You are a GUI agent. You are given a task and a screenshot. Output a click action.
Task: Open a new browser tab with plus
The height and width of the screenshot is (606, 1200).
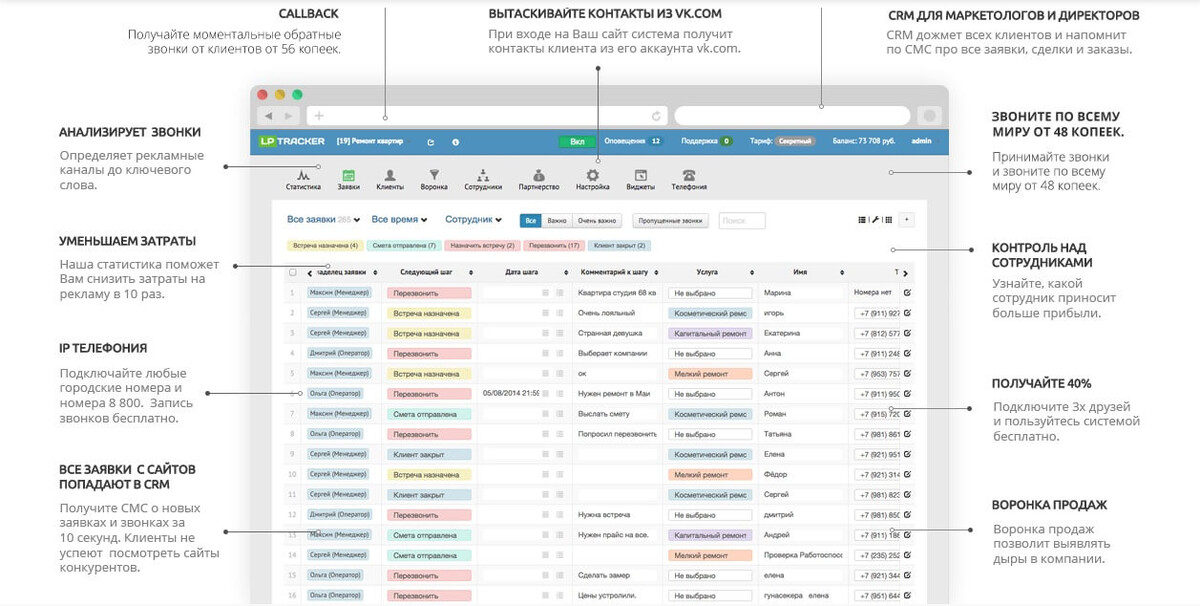pos(320,116)
